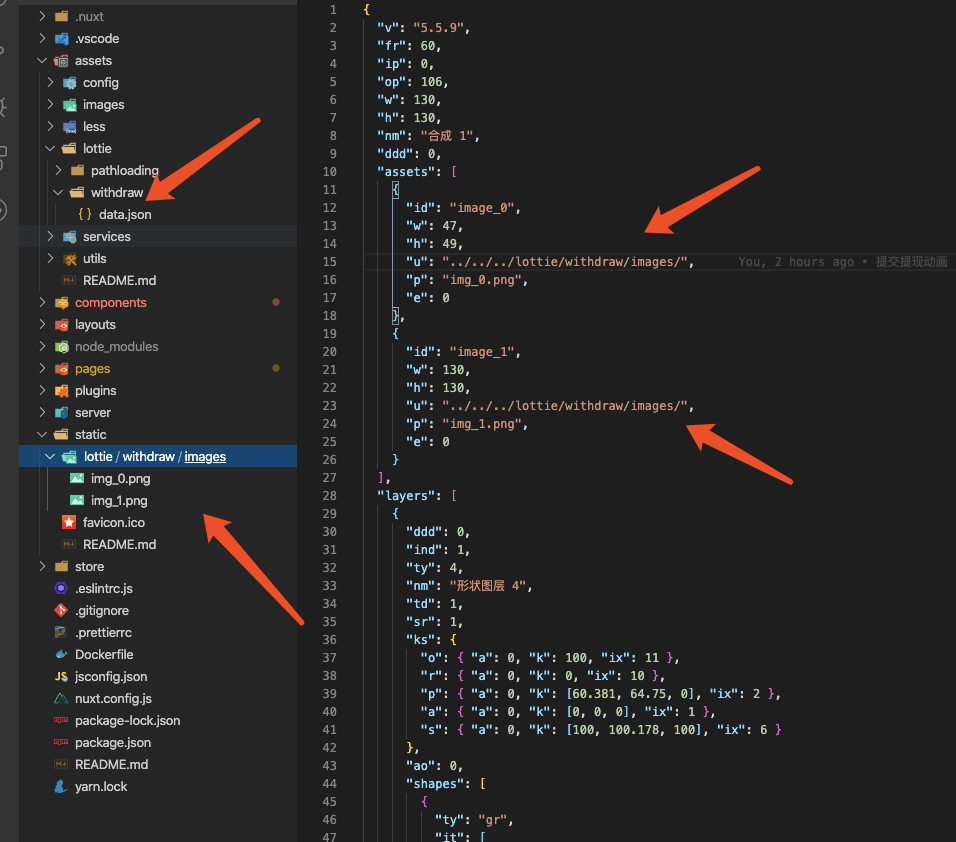The height and width of the screenshot is (842, 956).
Task: Click the .vscode folder icon
Action: tap(62, 38)
